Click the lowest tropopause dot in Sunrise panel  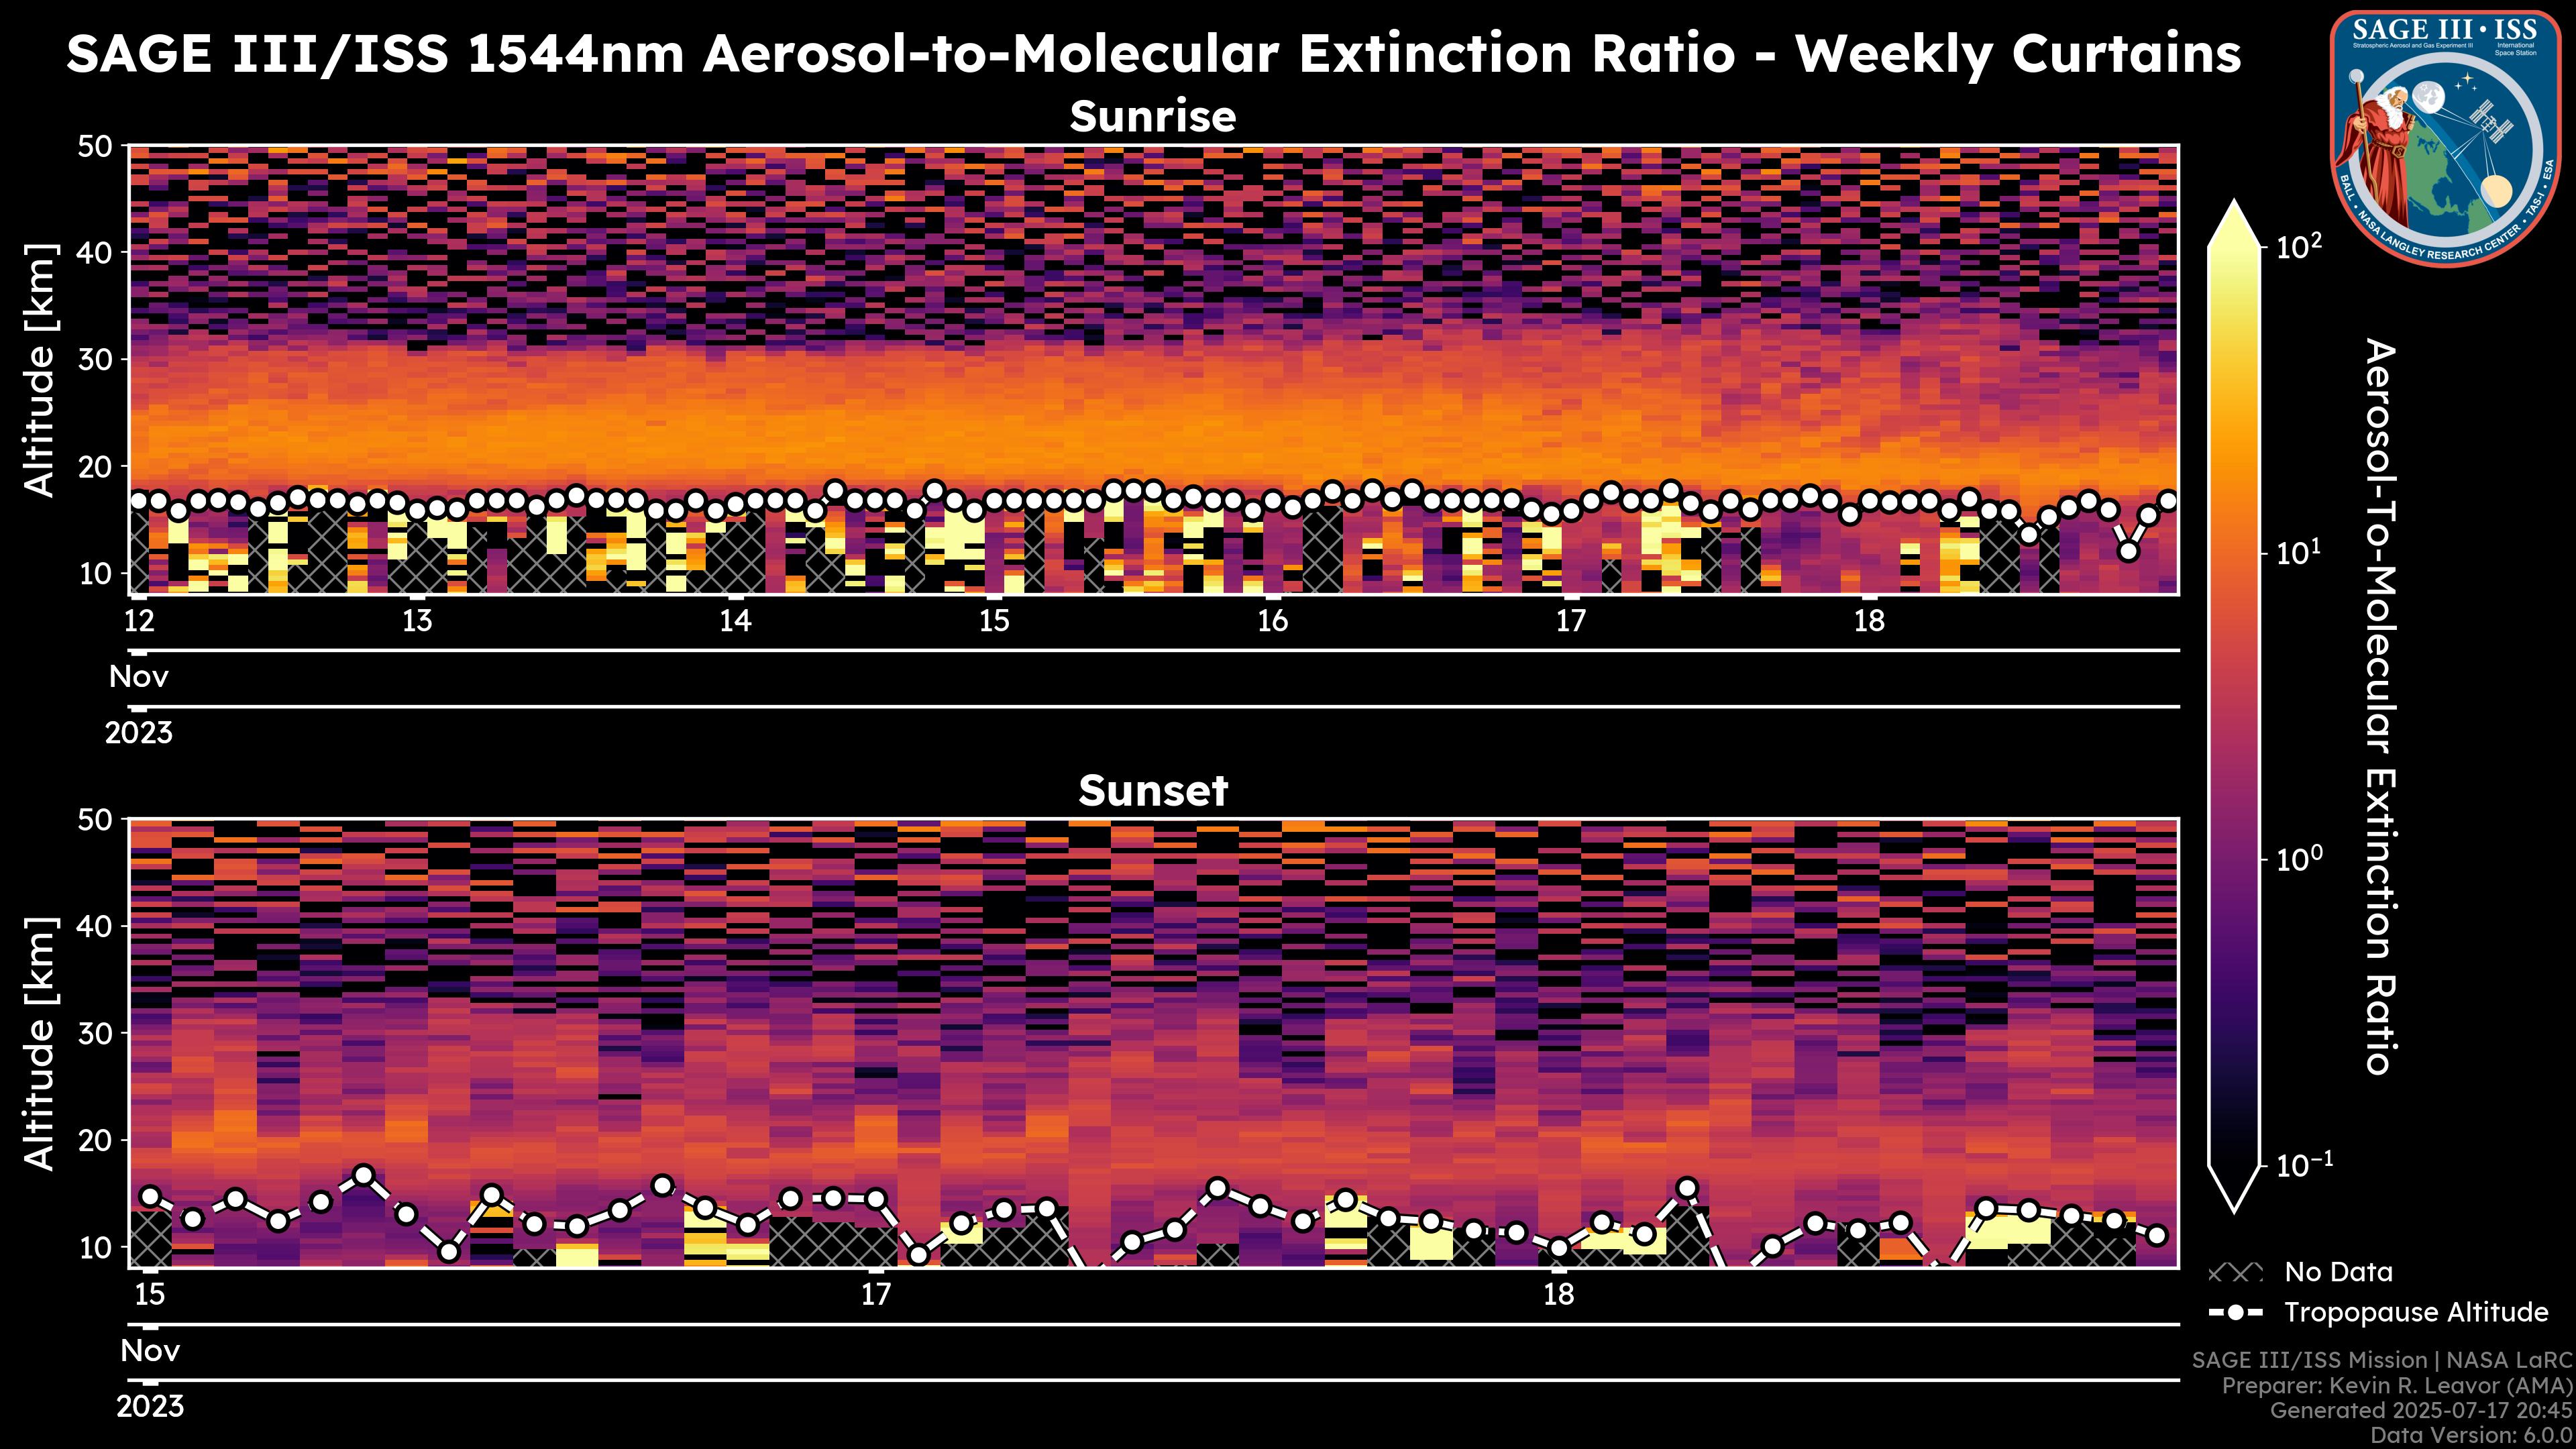(2128, 551)
